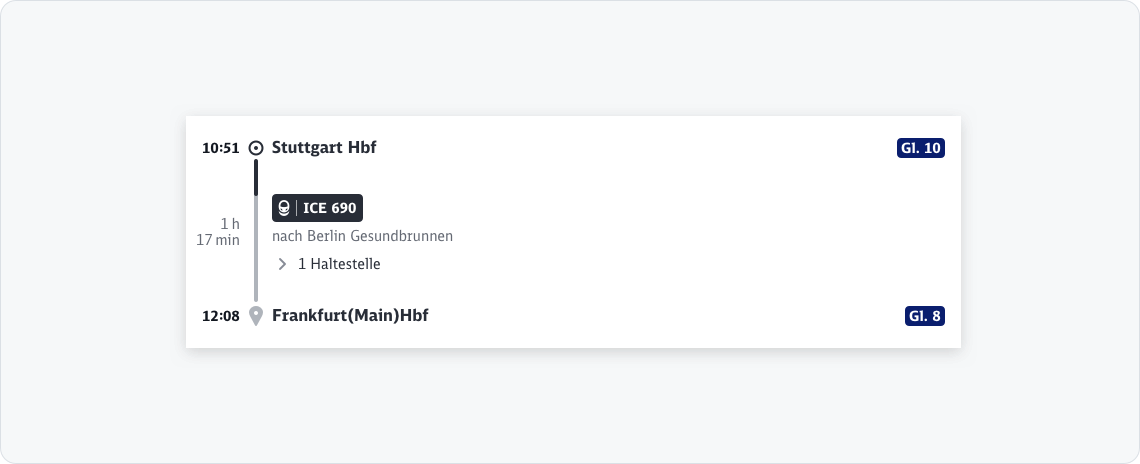Click the 'nach Berlin Gesundbrunnen' direction text
The image size is (1140, 464).
[x=362, y=237]
